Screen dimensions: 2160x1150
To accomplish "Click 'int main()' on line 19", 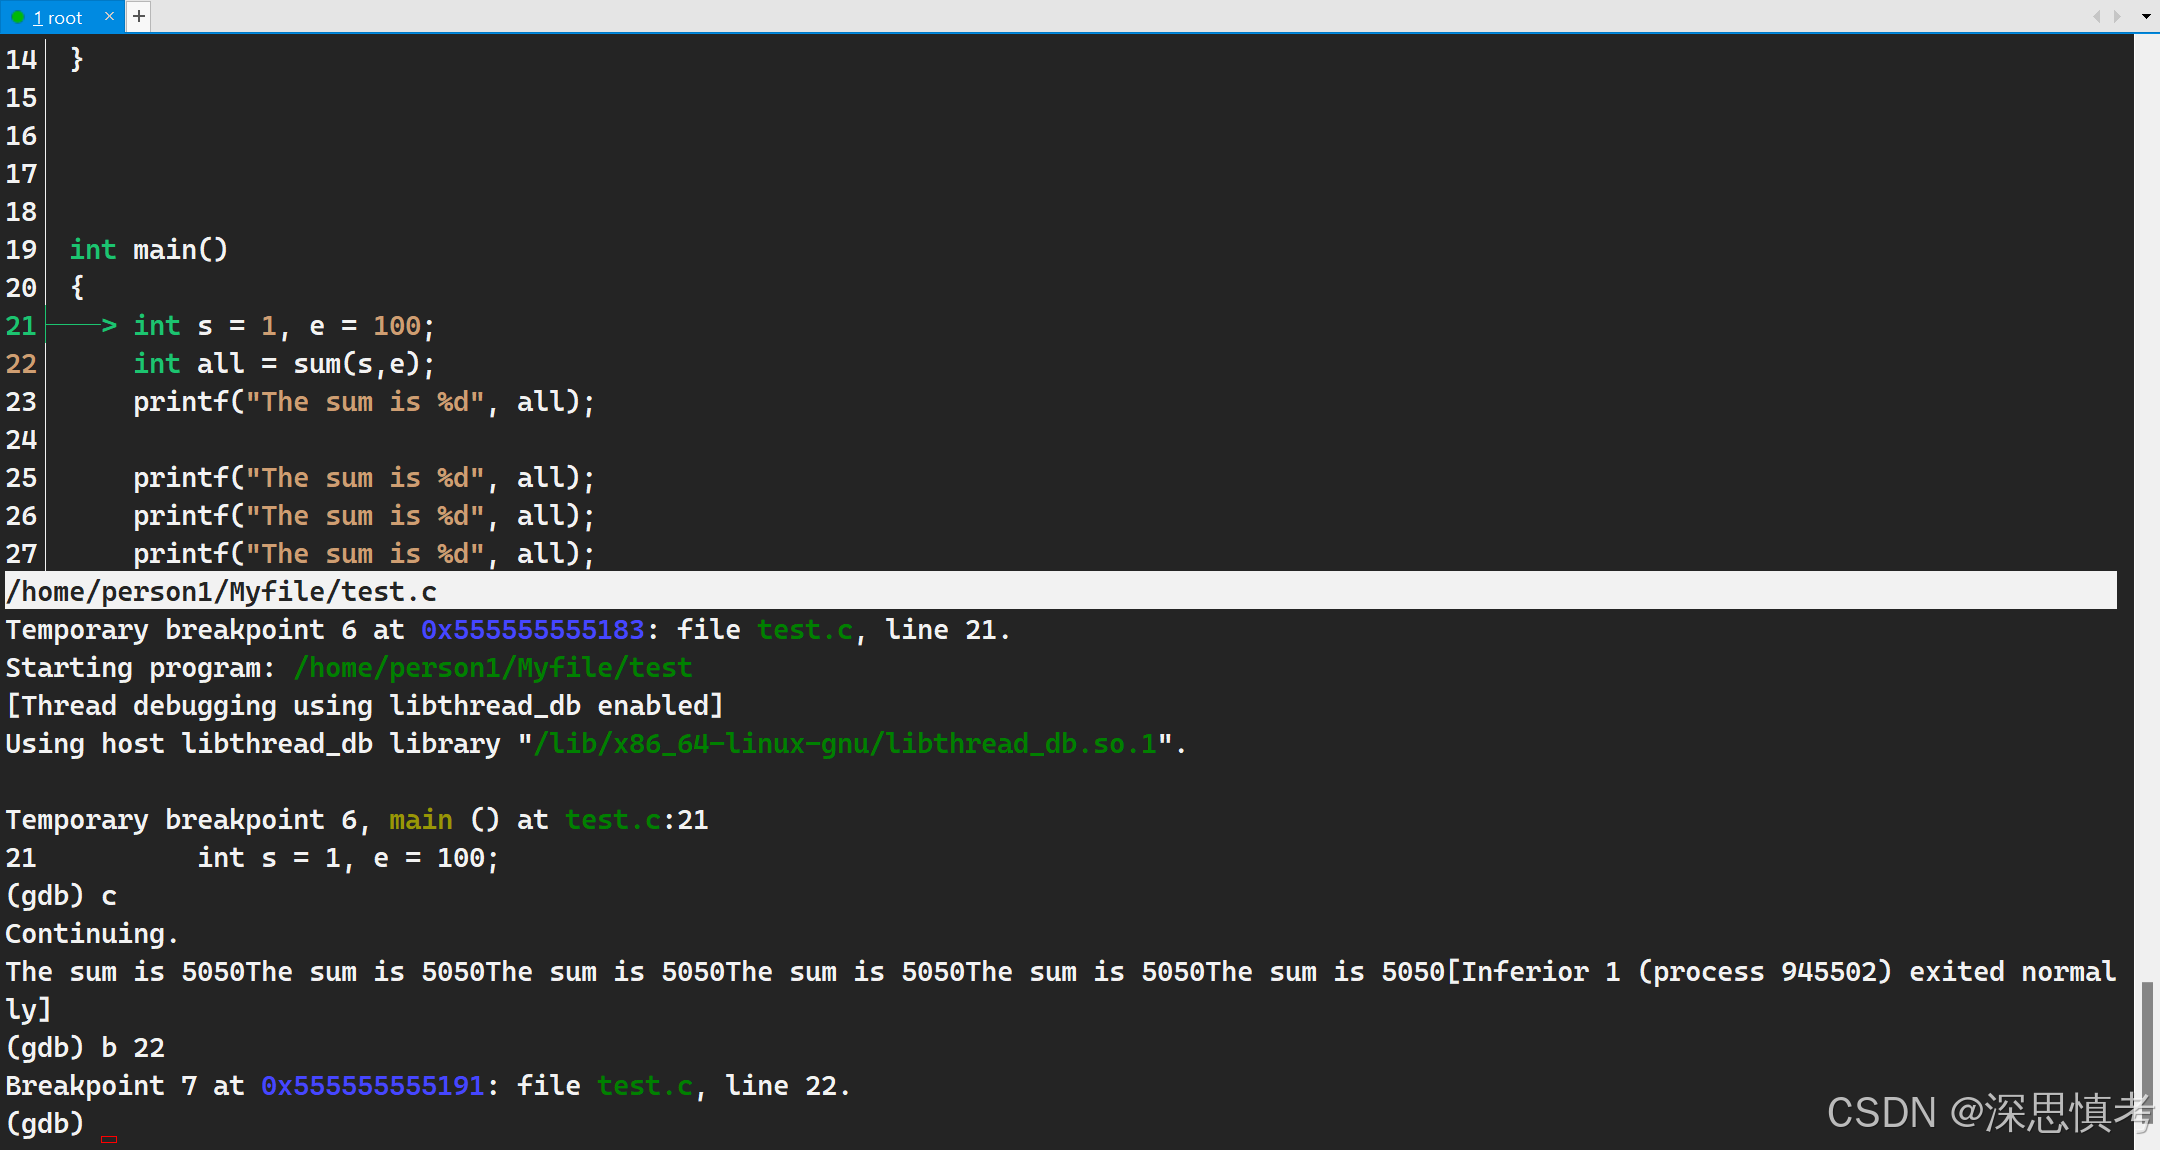I will point(149,250).
